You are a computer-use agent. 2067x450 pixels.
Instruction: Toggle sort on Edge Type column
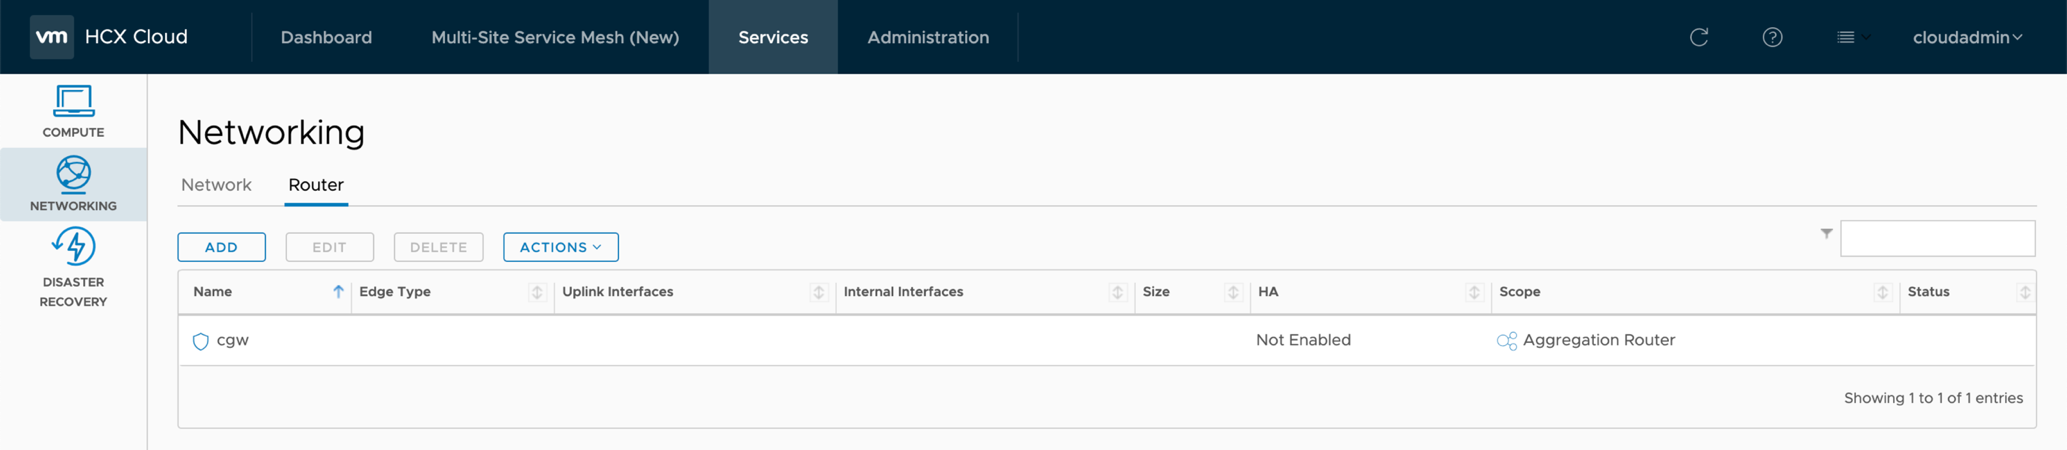click(x=537, y=292)
